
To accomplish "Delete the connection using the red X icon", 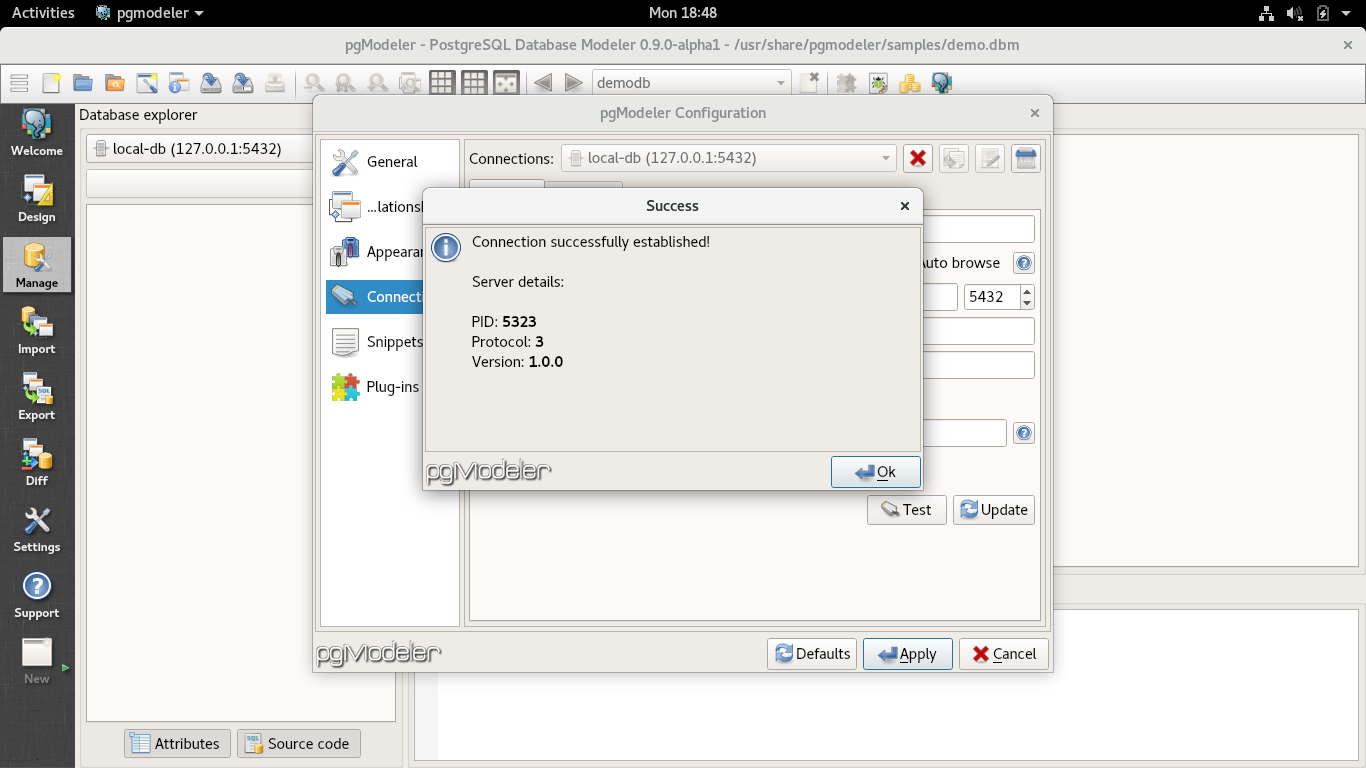I will click(917, 158).
